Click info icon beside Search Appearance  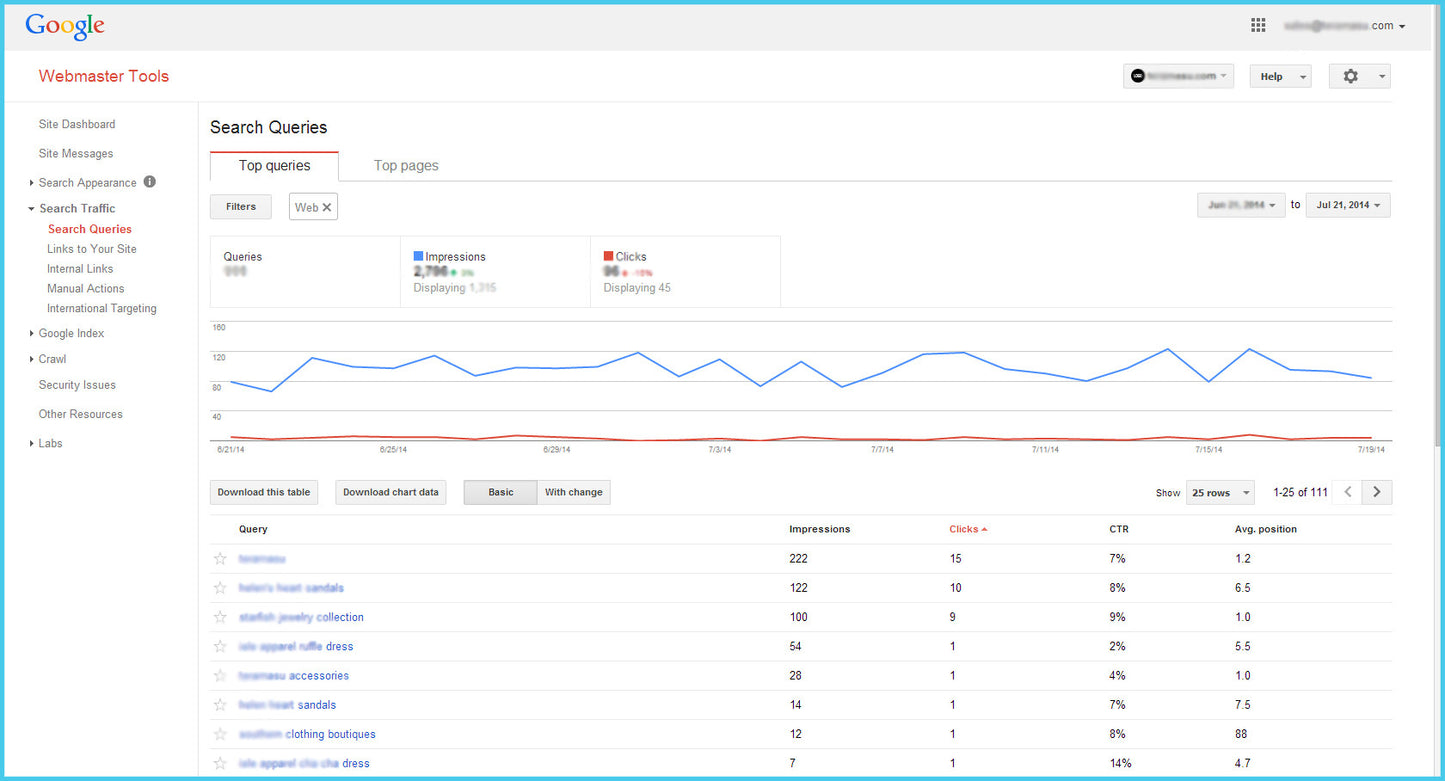pyautogui.click(x=150, y=182)
